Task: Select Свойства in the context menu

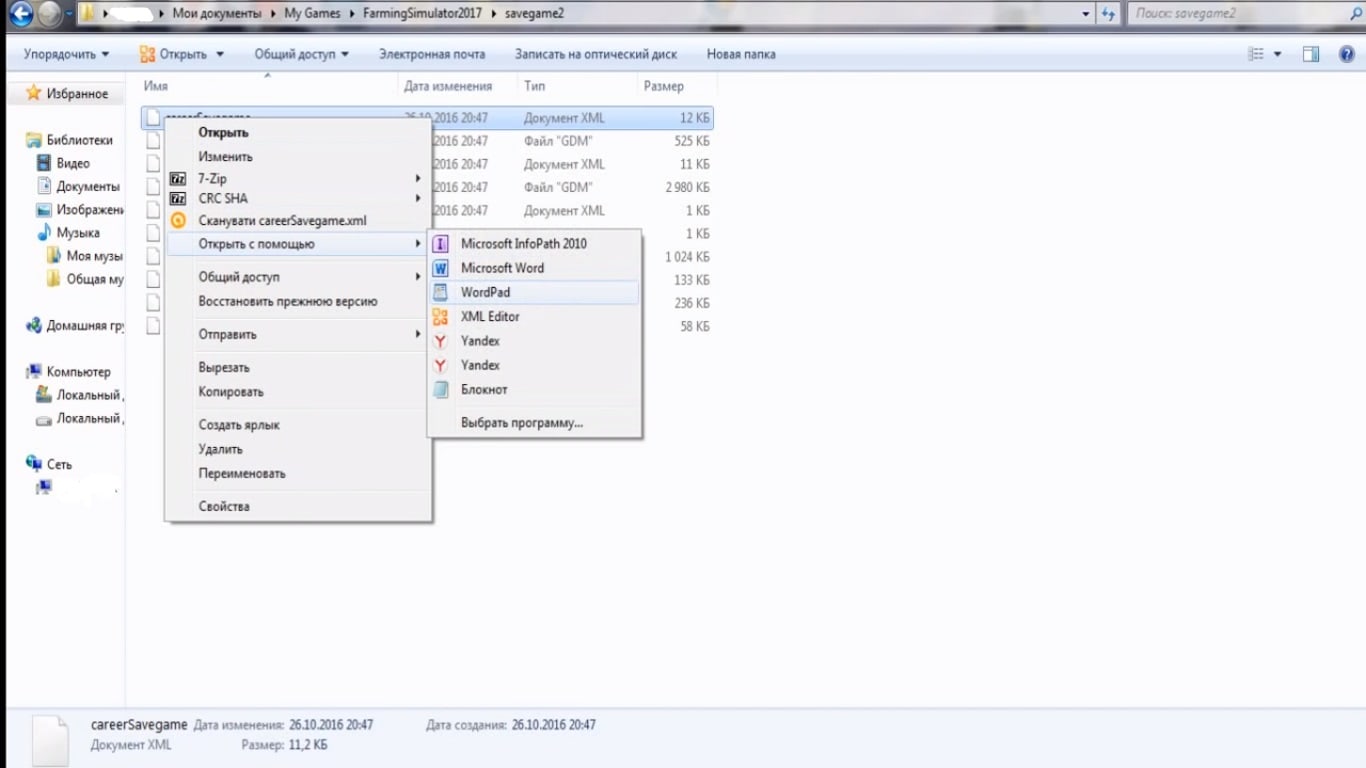Action: 224,506
